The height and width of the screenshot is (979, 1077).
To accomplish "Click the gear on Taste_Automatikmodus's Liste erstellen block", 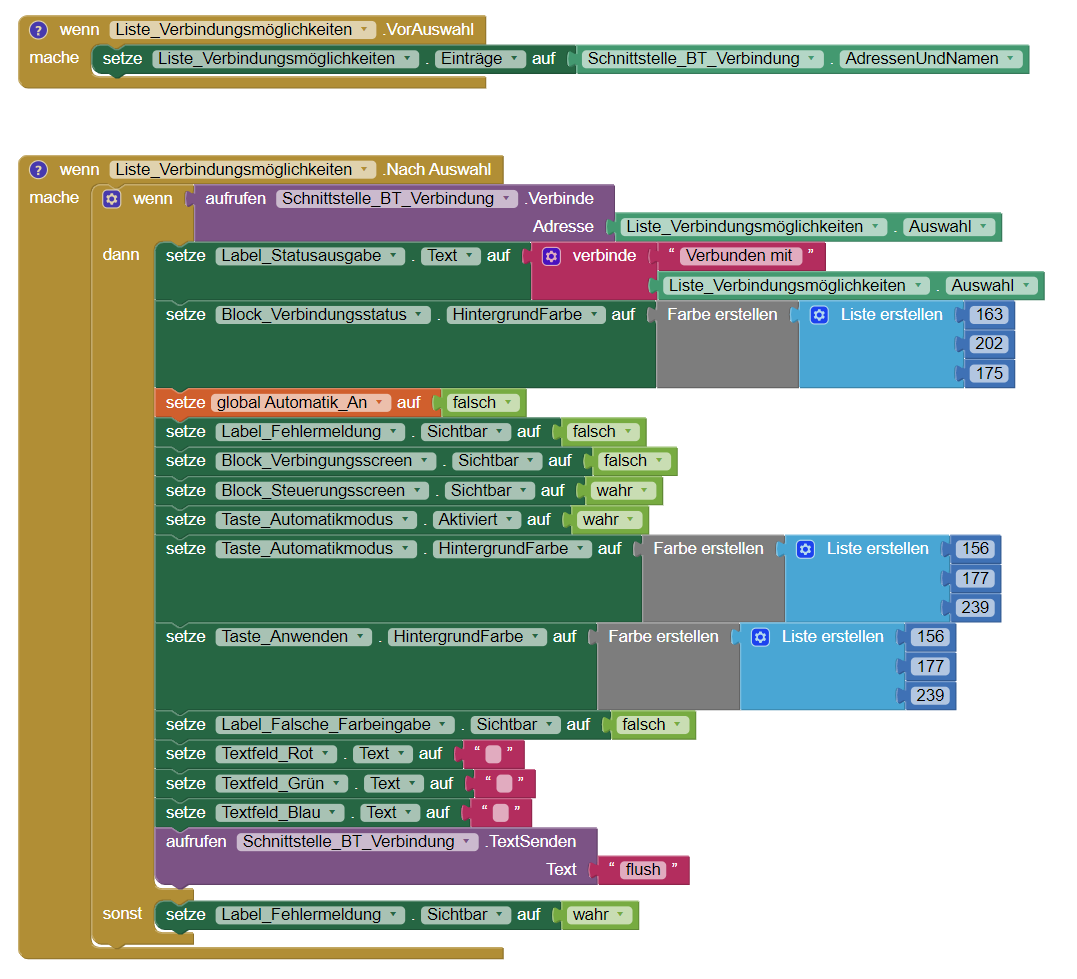I will [805, 549].
